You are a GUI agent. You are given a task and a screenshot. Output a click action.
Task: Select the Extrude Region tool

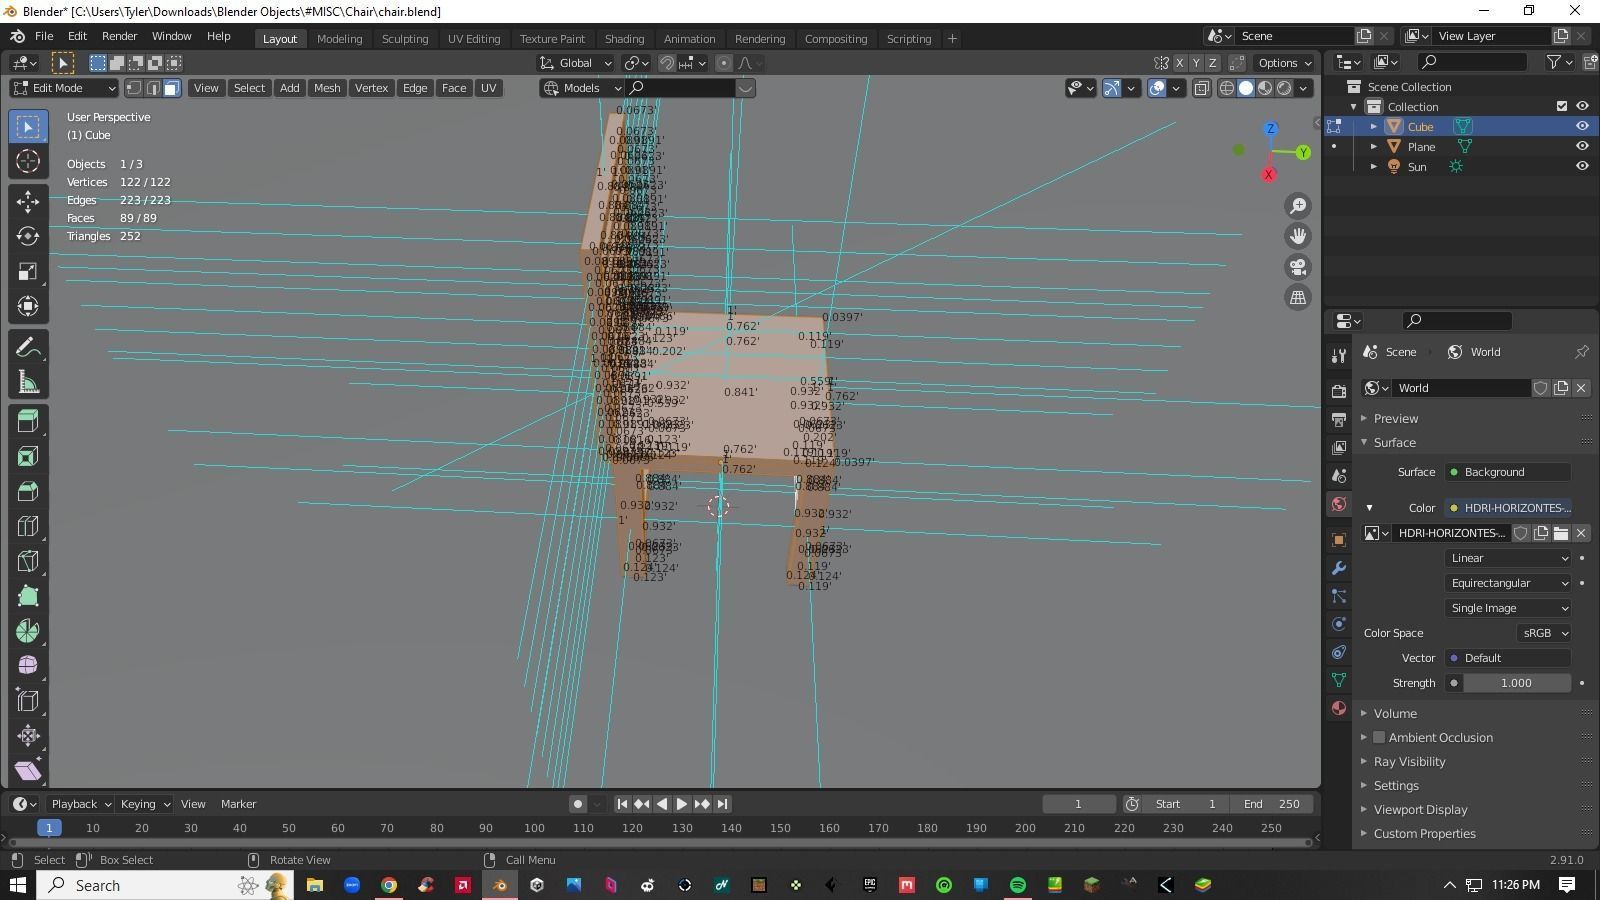click(x=28, y=421)
